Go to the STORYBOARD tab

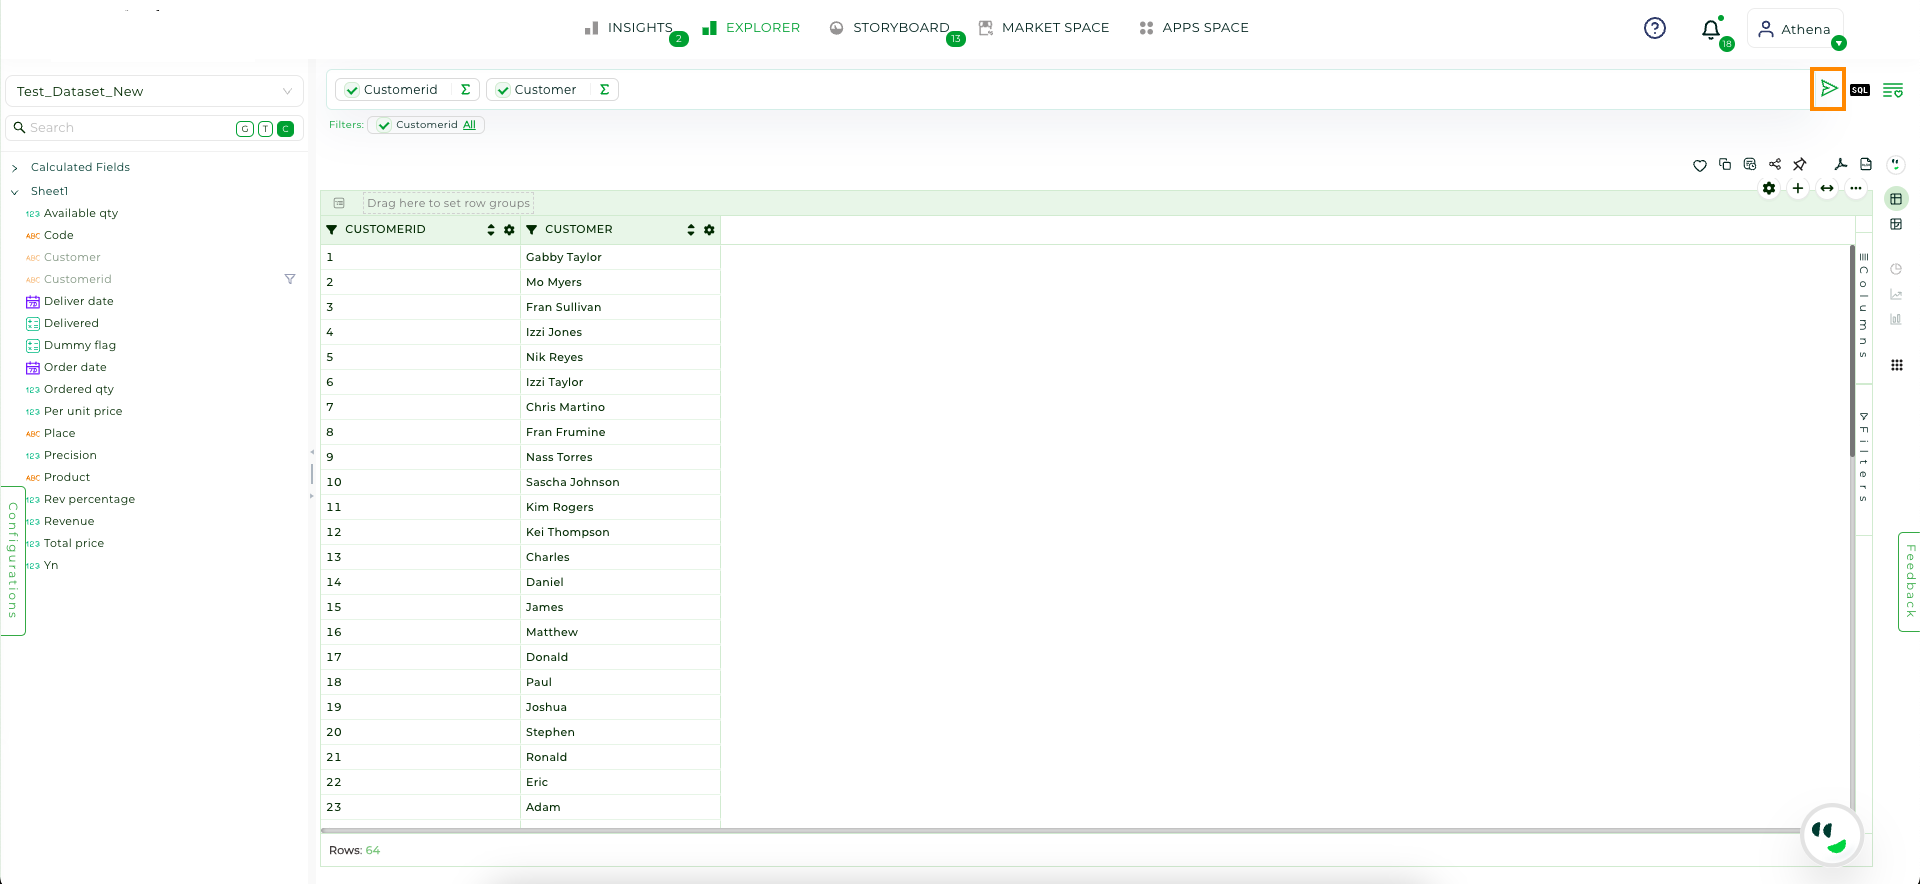tap(890, 28)
